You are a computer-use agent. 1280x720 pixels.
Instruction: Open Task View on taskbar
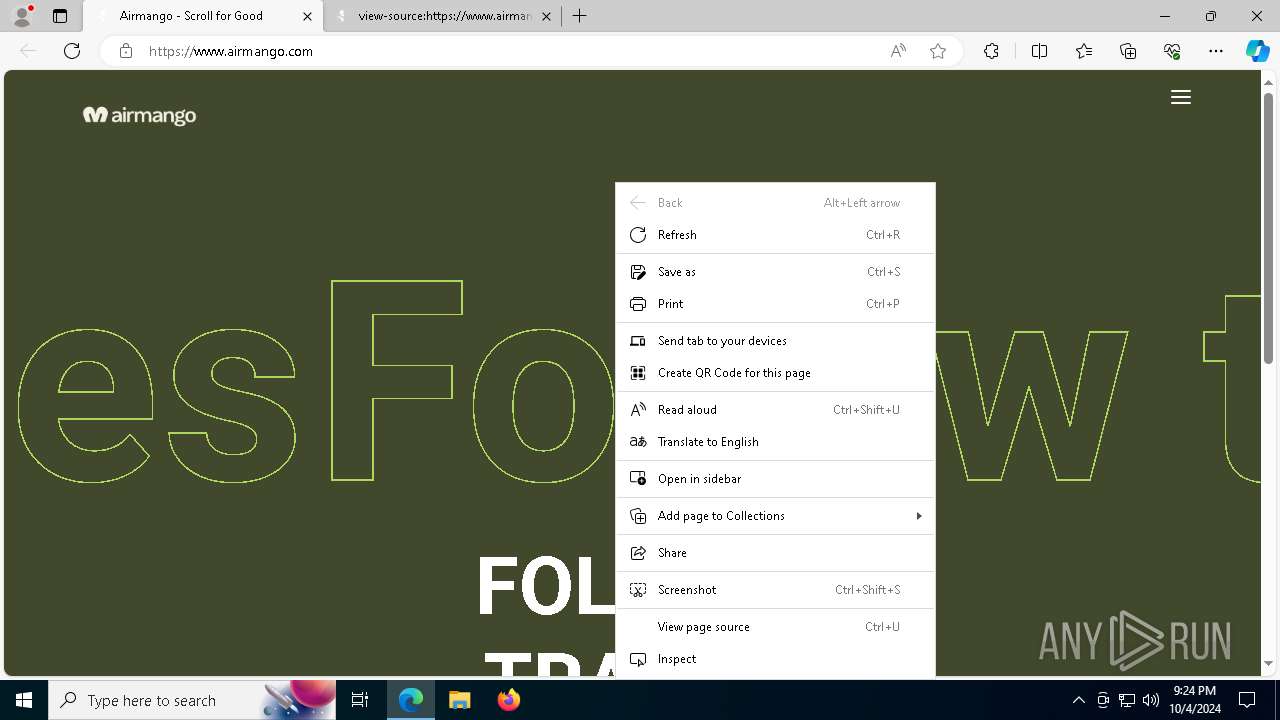(x=360, y=700)
